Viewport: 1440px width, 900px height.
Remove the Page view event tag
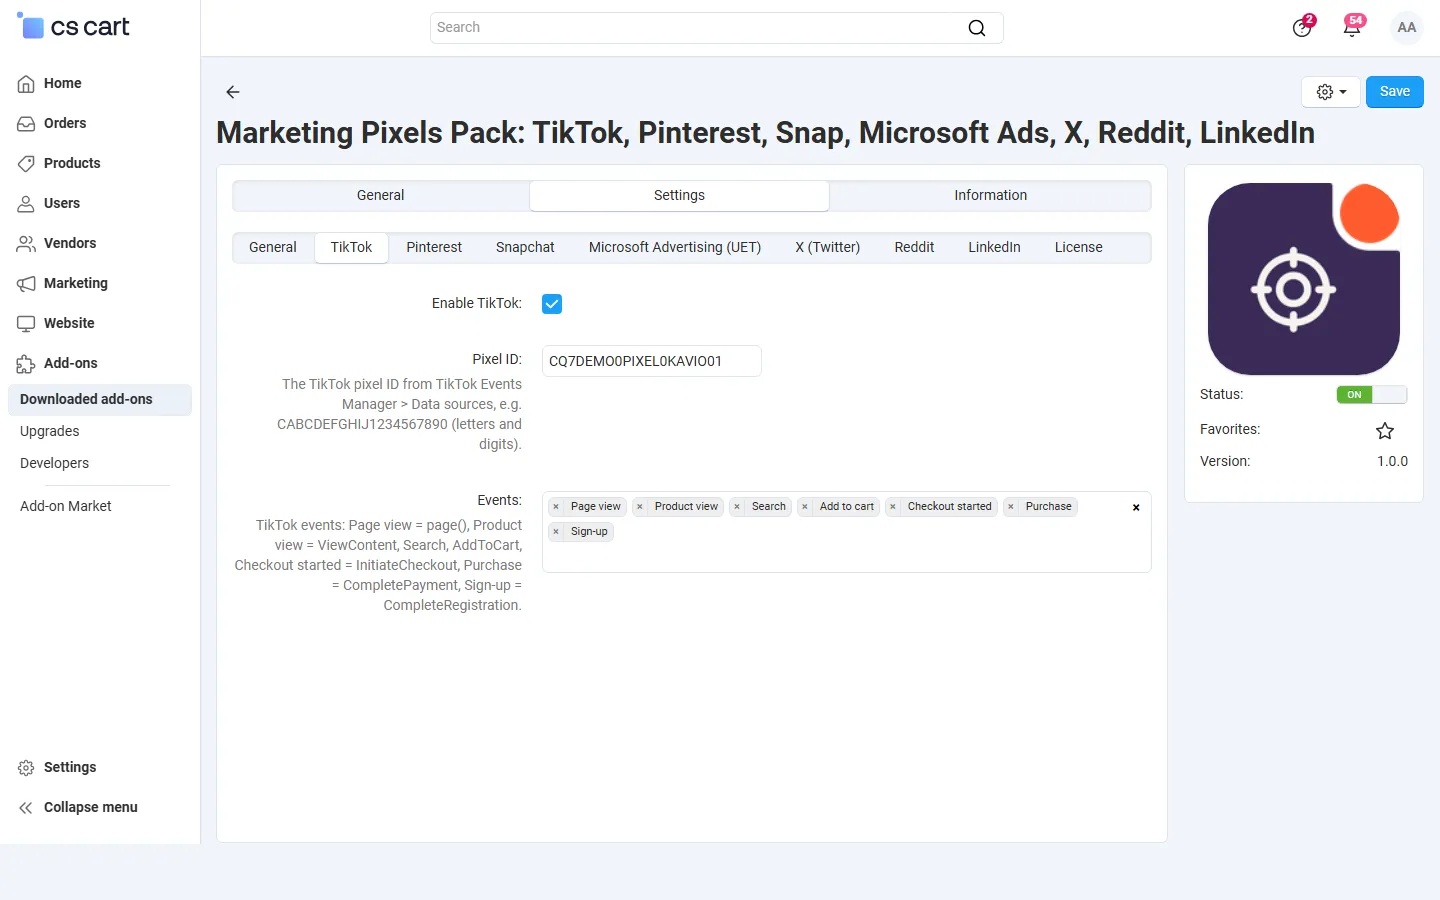[x=556, y=507]
